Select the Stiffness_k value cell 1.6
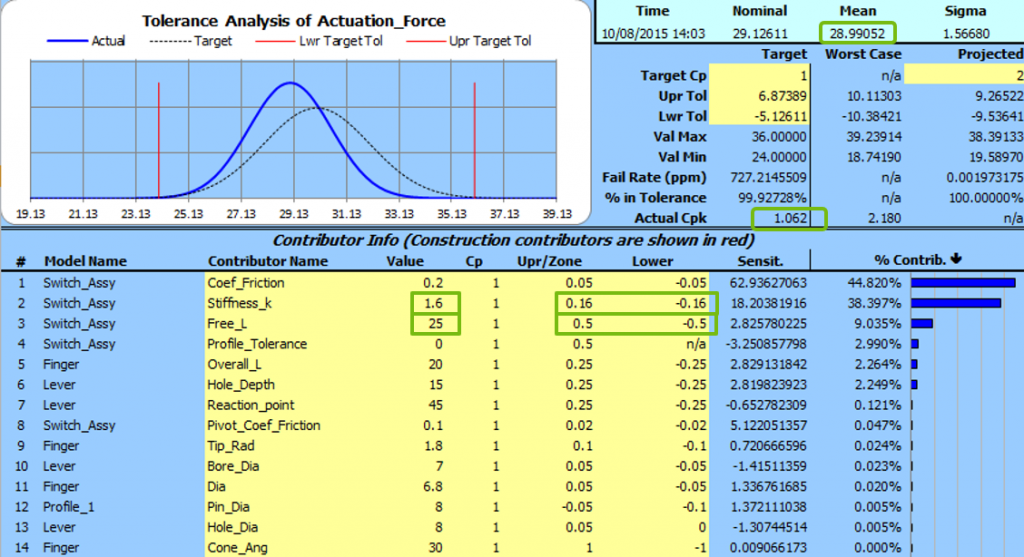The image size is (1024, 557). coord(435,303)
